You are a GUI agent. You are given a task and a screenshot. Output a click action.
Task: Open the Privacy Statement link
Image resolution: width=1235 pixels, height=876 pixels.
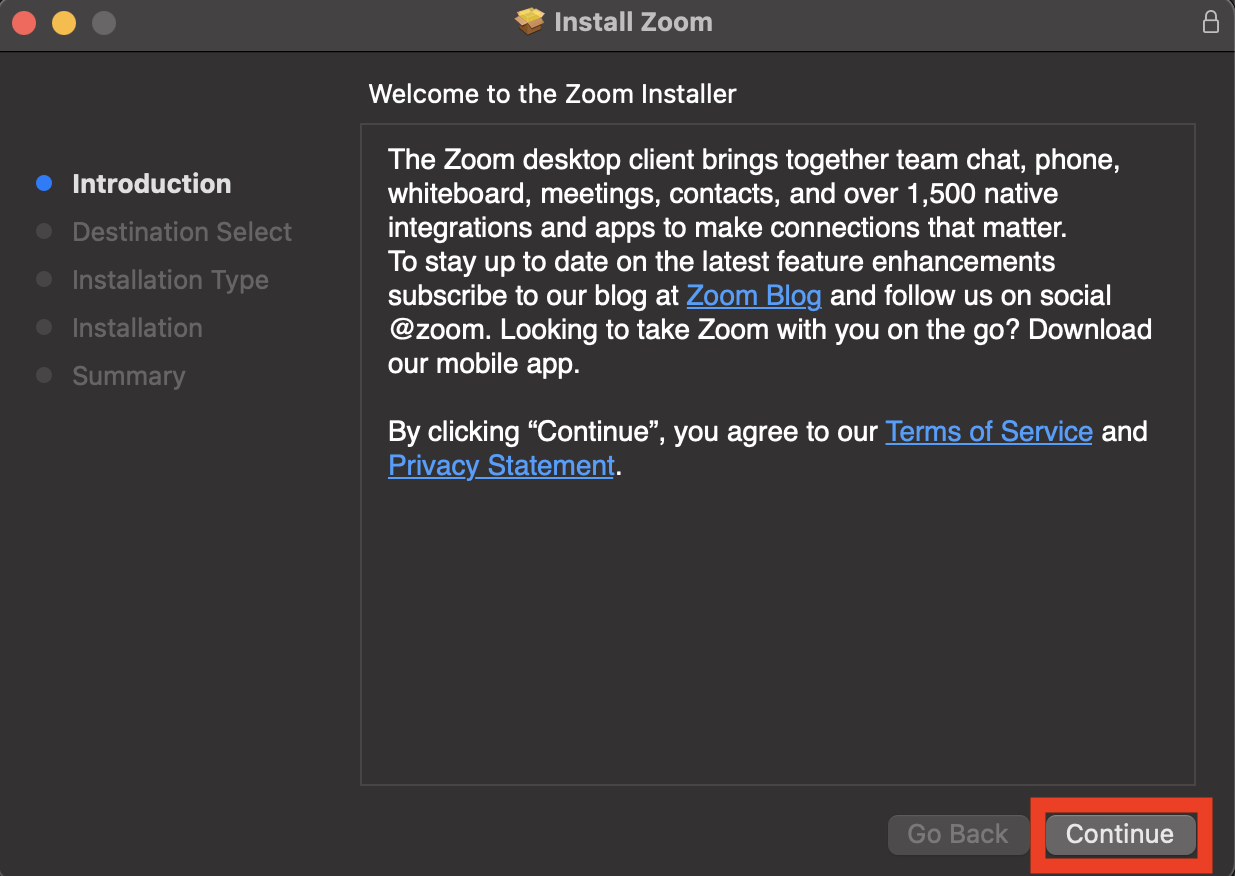(501, 466)
